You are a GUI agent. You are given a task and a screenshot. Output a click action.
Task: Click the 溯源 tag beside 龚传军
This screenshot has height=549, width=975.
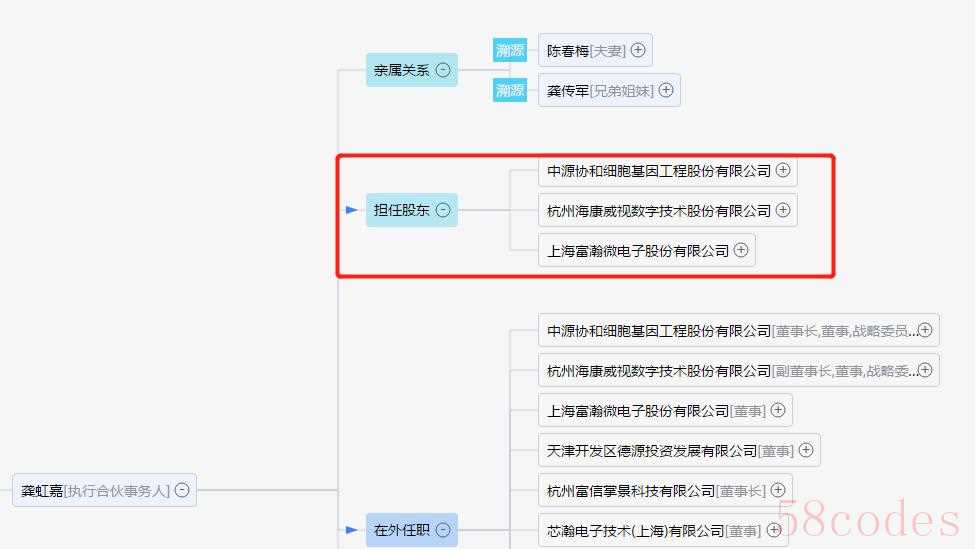(x=510, y=90)
